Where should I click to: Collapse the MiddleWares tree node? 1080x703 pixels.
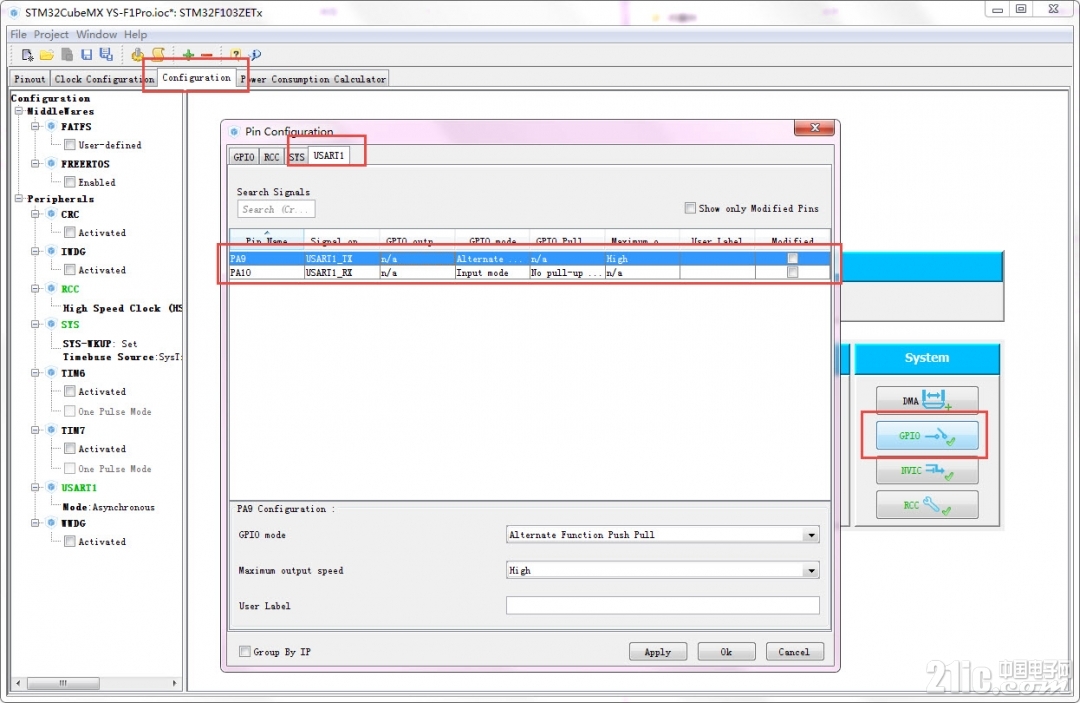click(x=19, y=111)
